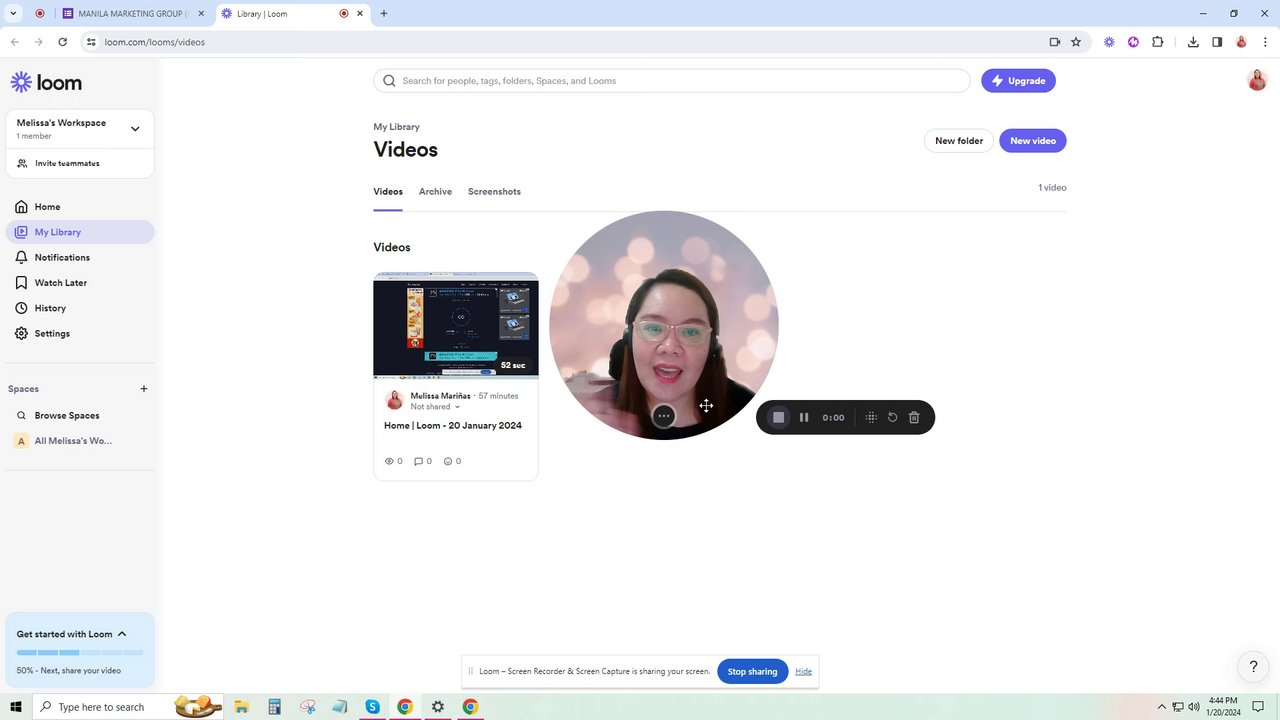This screenshot has width=1280, height=720.
Task: Open the 52 sec video thumbnail
Action: (x=456, y=326)
